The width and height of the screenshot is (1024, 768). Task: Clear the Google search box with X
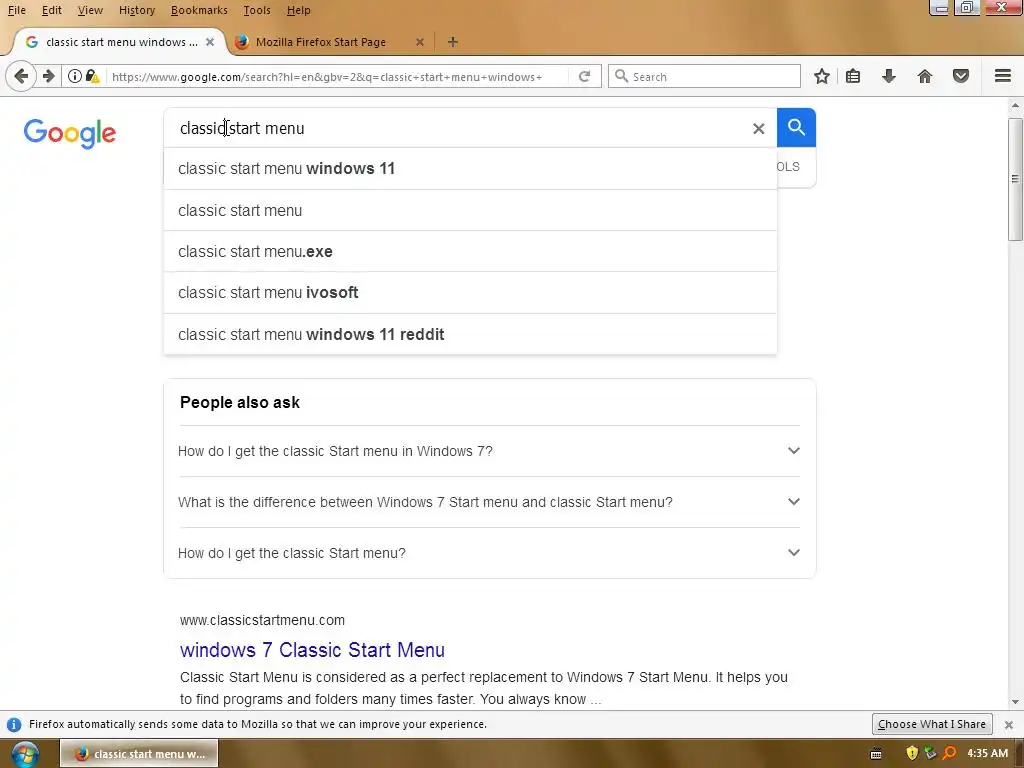click(758, 129)
